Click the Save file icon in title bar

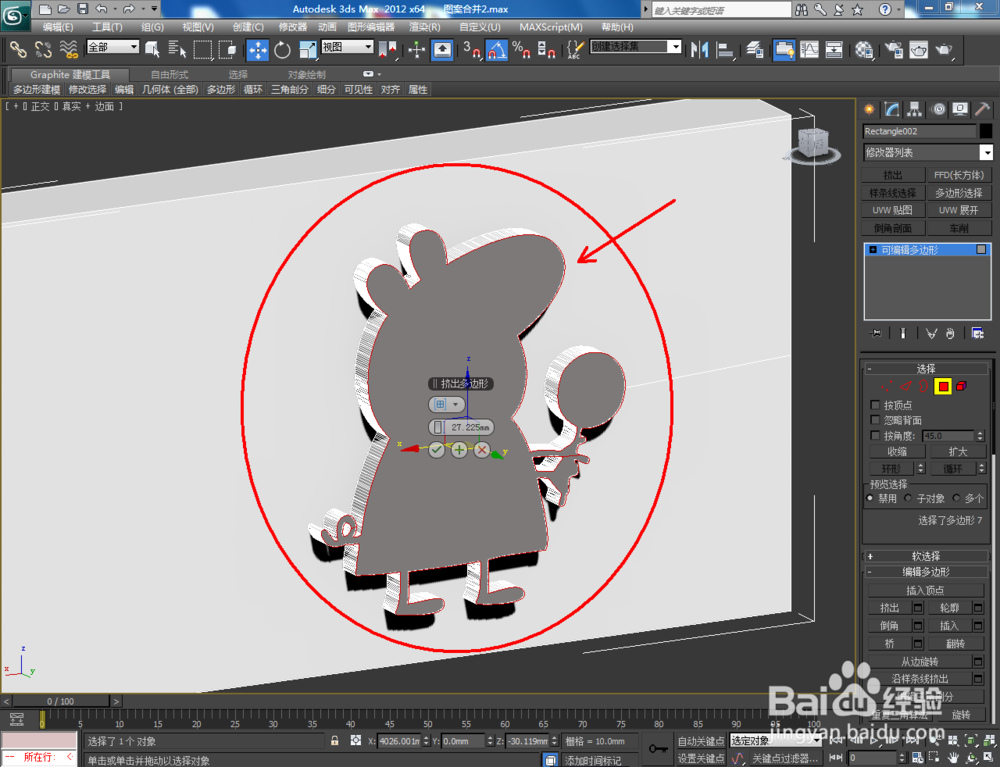tap(82, 9)
